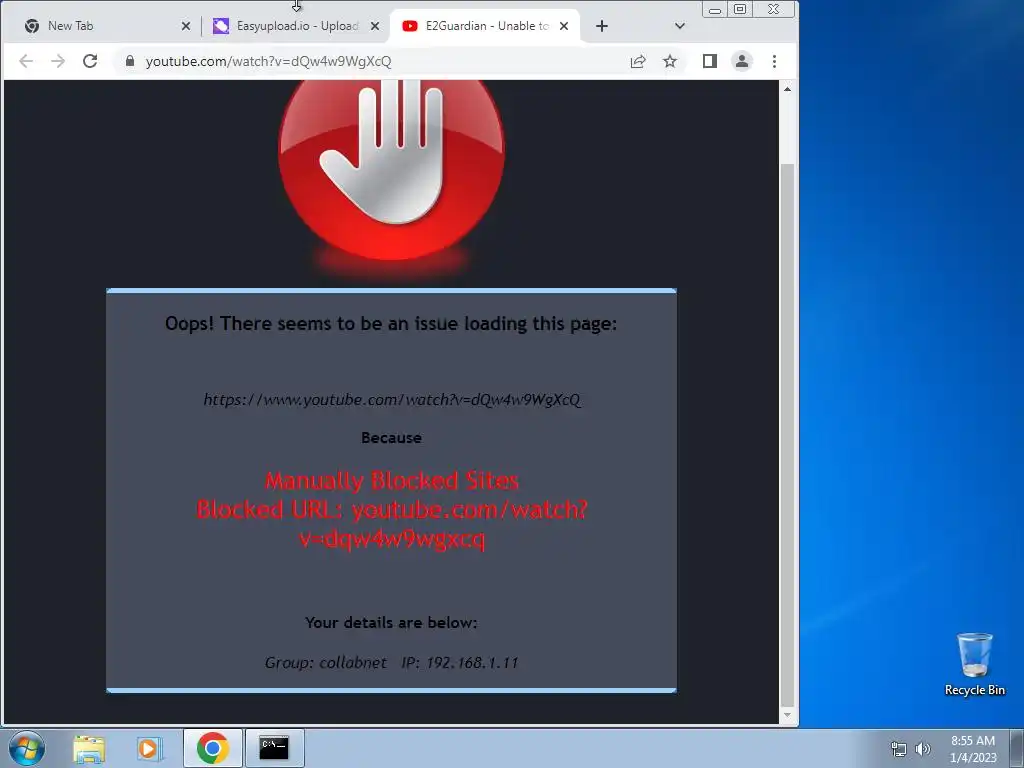
Task: Minimize the Chrome window
Action: (715, 10)
